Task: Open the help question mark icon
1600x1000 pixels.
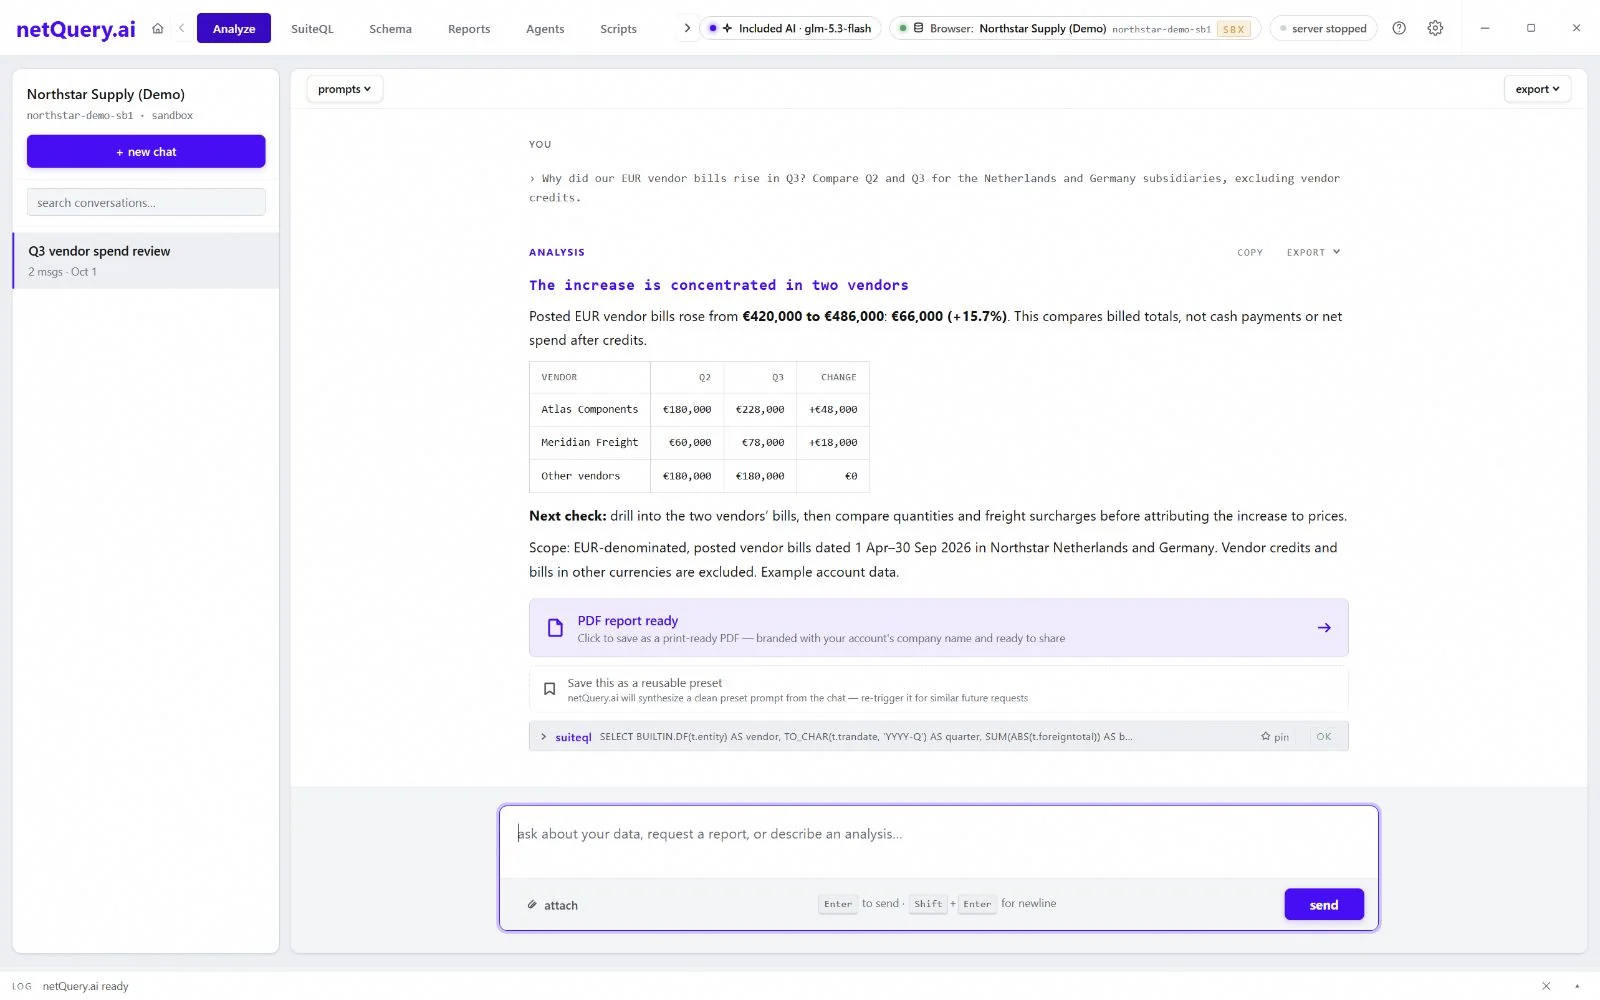Action: pyautogui.click(x=1399, y=28)
